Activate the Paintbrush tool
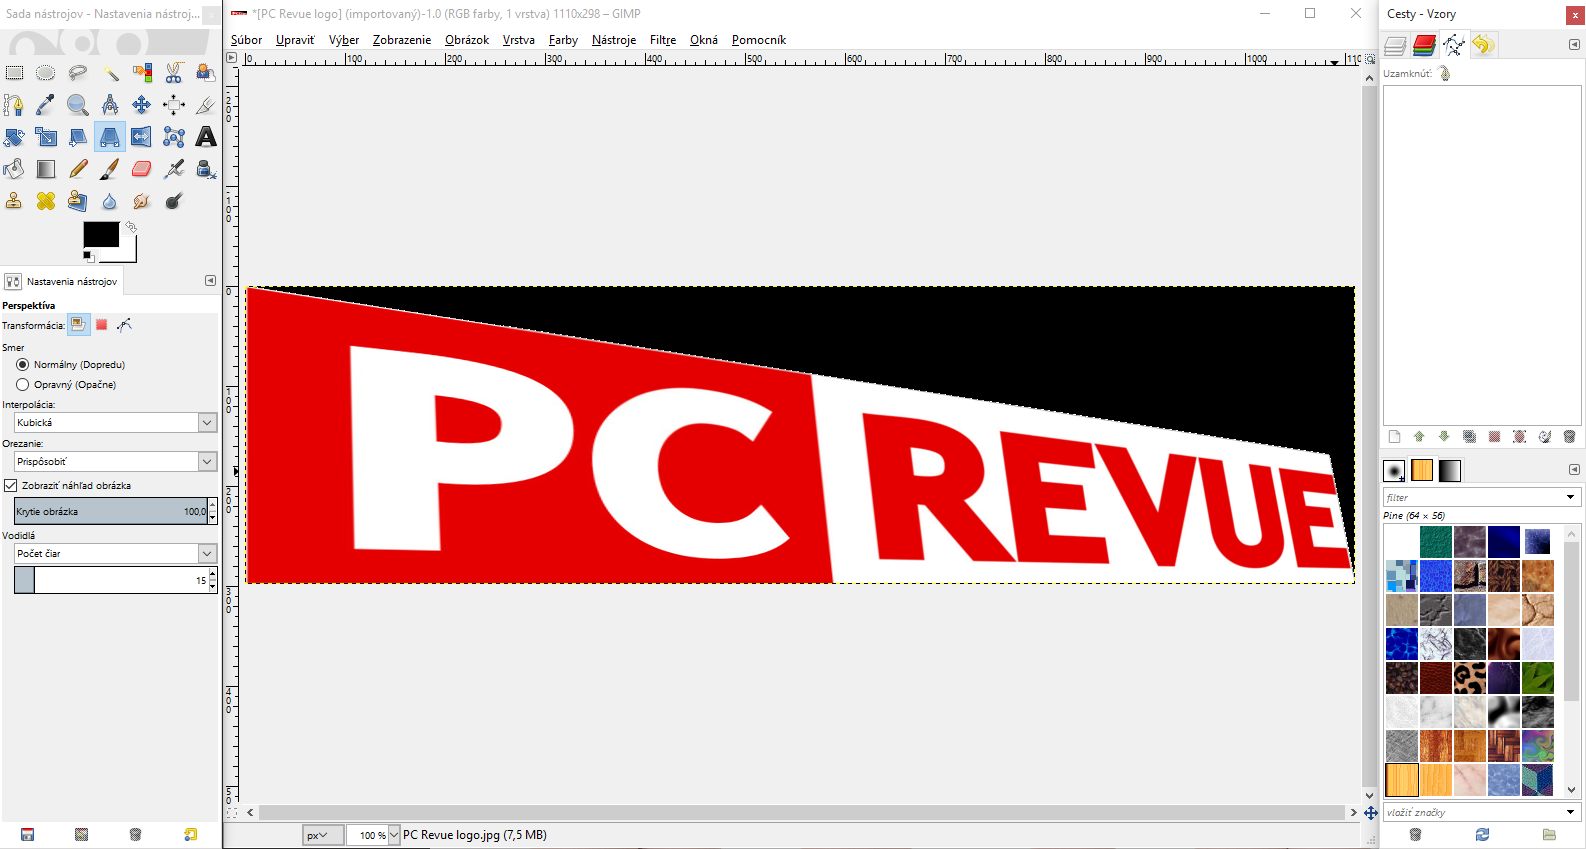 (109, 169)
